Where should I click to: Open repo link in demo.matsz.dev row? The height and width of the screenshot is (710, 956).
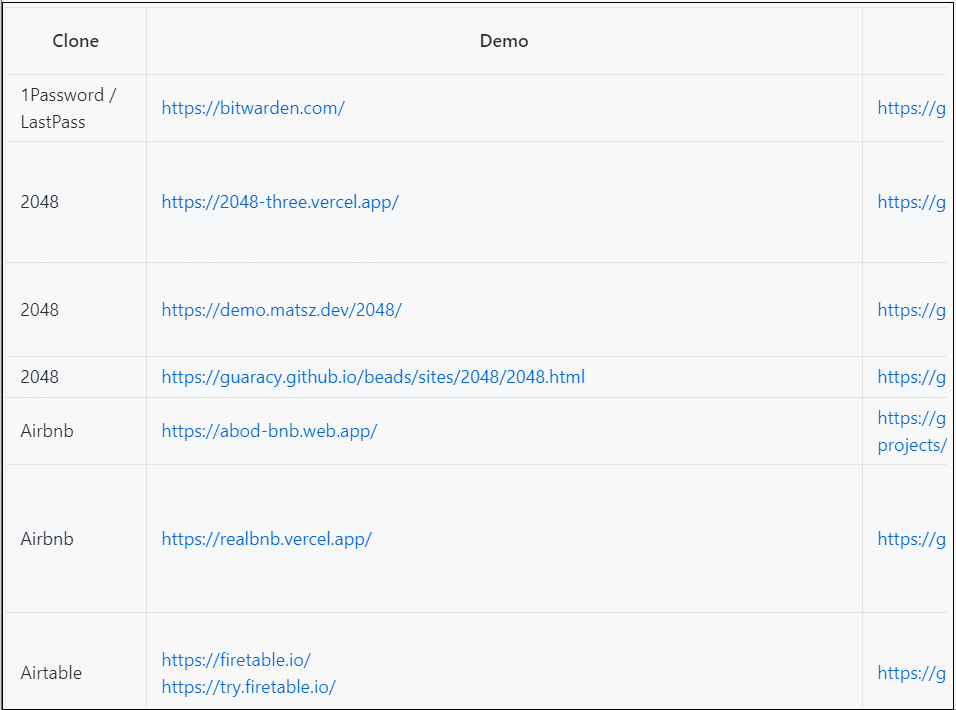coord(911,310)
